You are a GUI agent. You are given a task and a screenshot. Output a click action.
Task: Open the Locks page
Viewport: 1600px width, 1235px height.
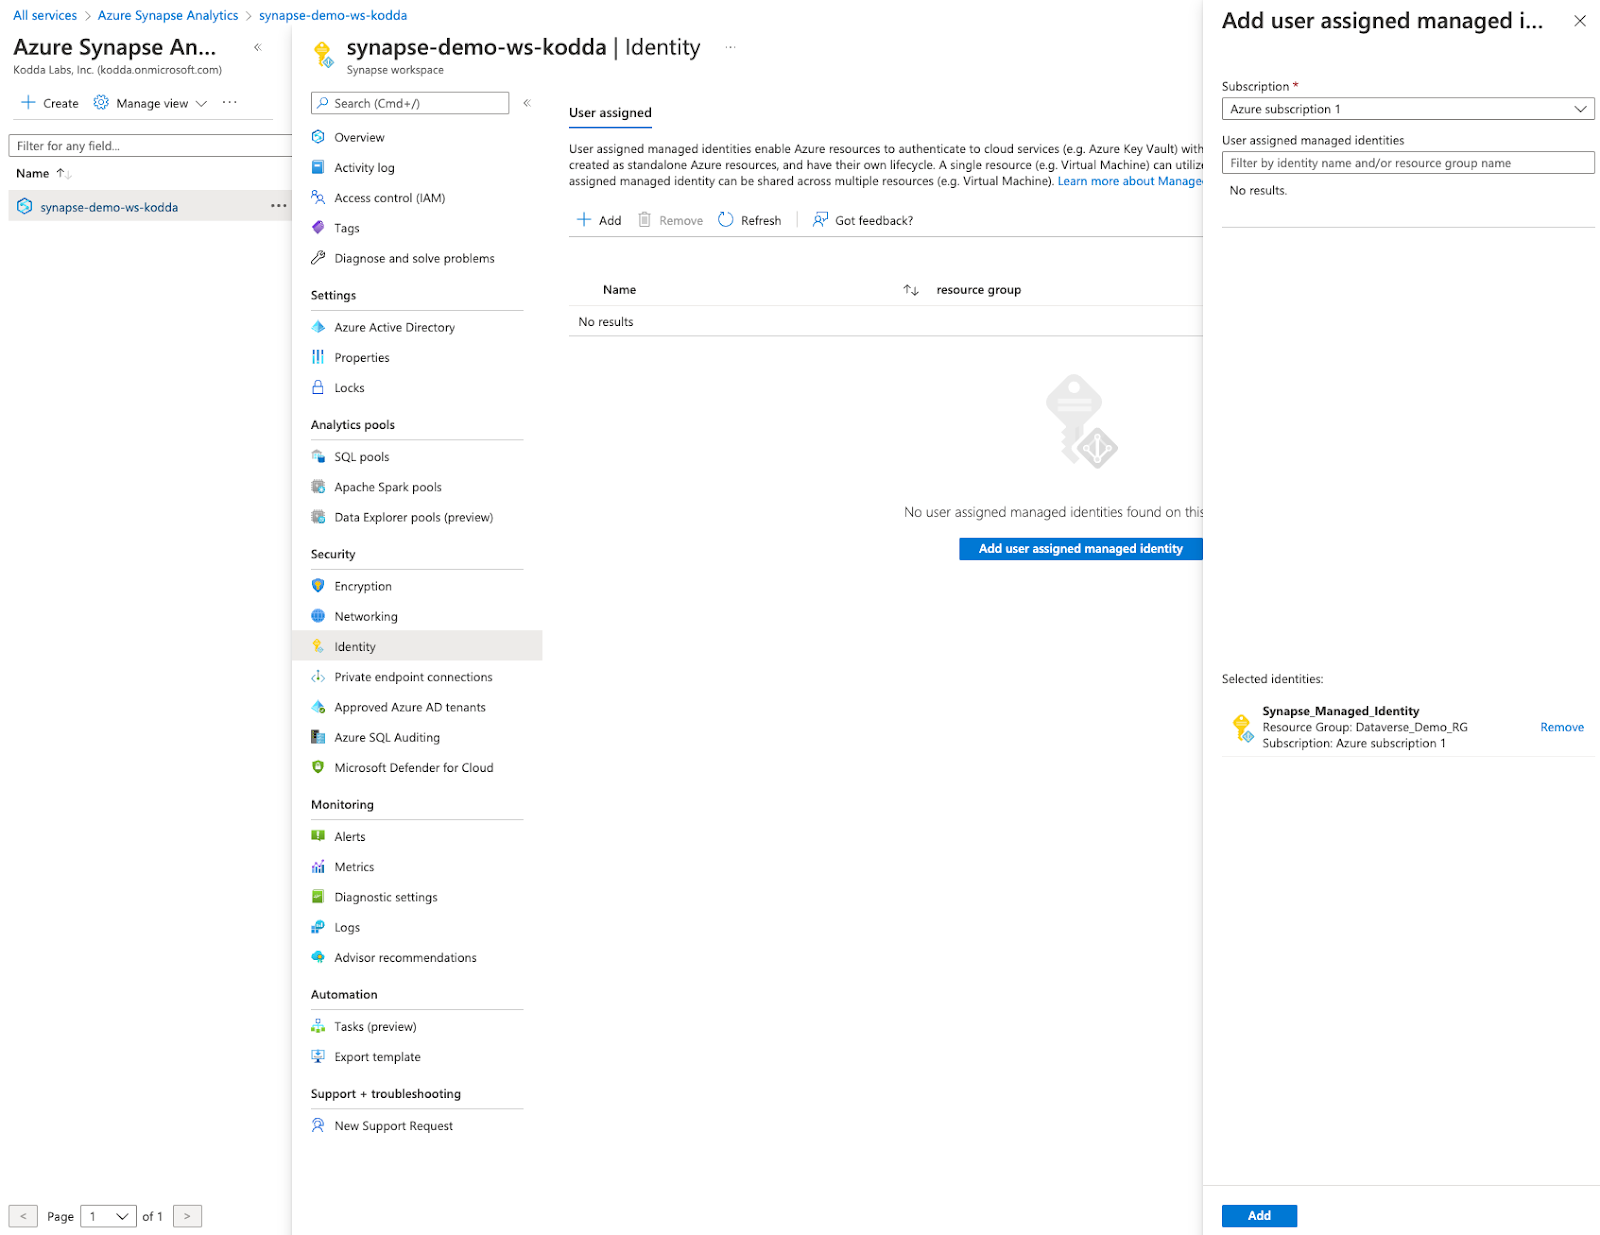point(349,387)
